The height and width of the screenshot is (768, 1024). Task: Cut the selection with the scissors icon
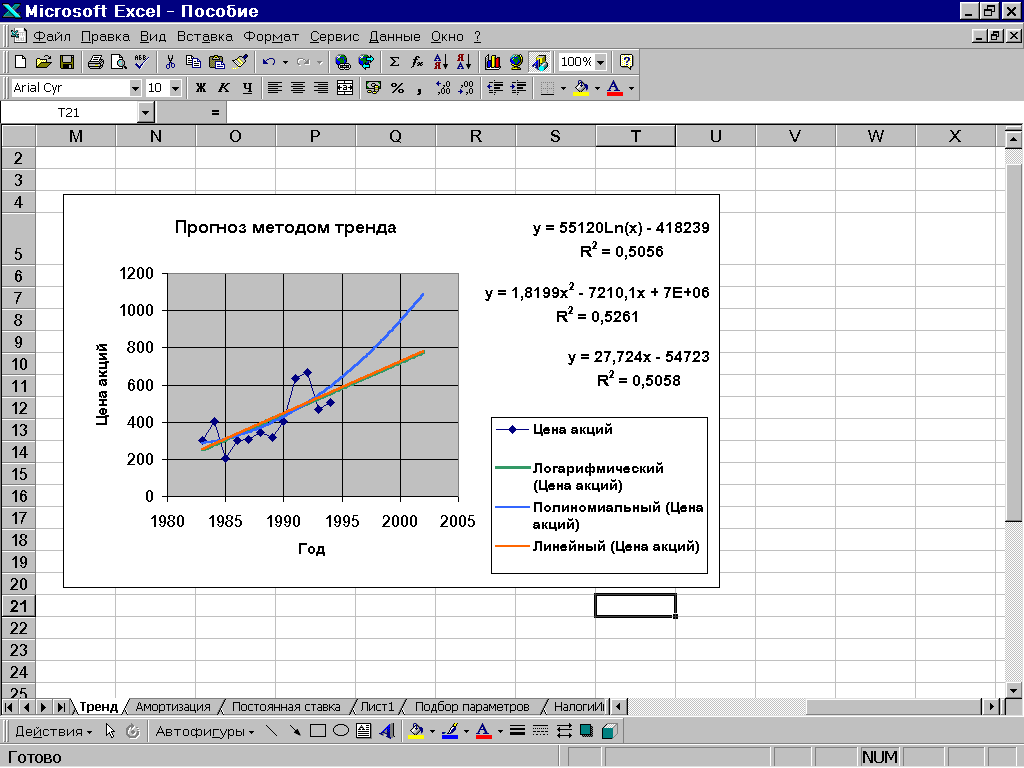click(x=170, y=62)
